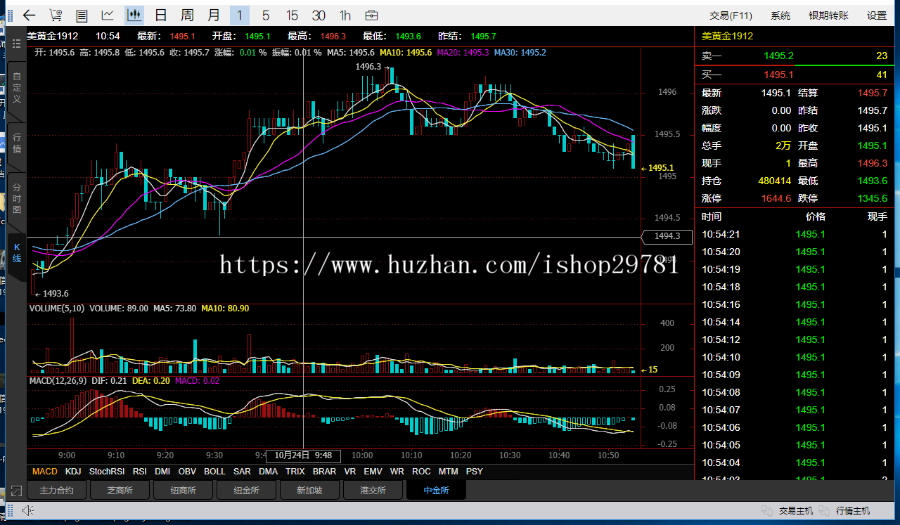The height and width of the screenshot is (525, 900).
Task: Select the 5-minute period
Action: click(x=265, y=15)
